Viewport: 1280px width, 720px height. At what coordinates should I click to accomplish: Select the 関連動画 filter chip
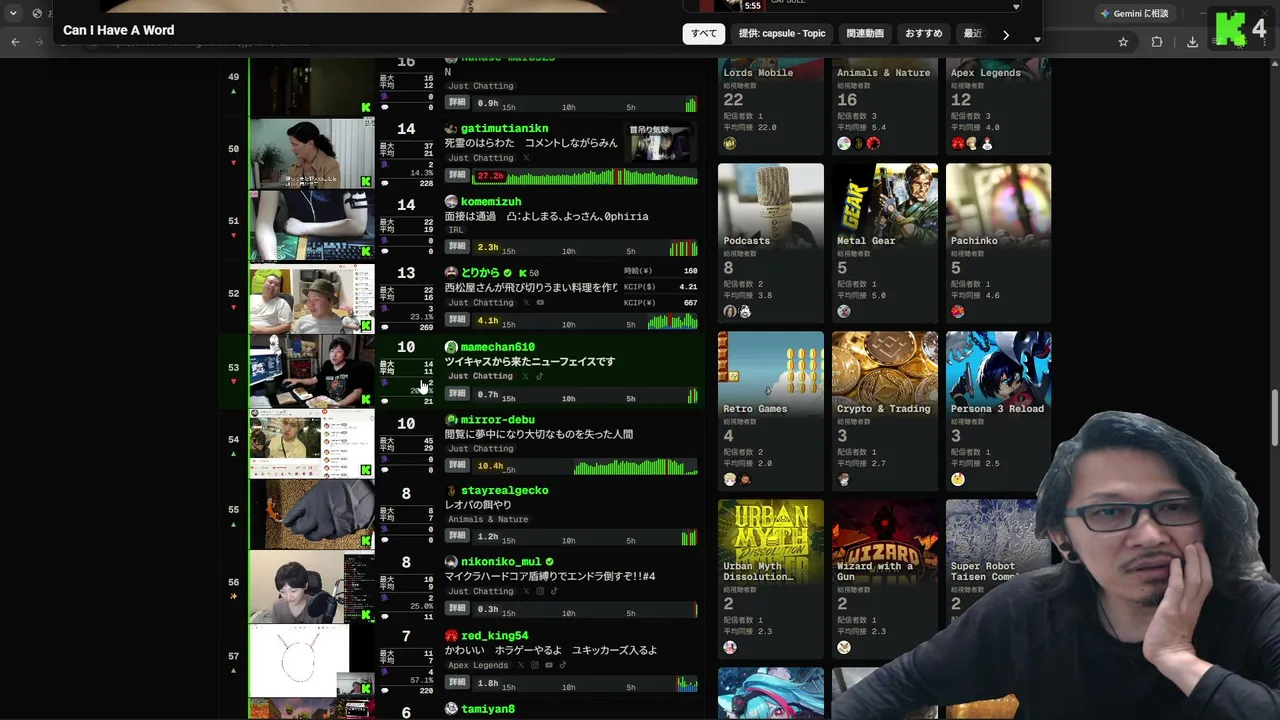click(x=865, y=33)
